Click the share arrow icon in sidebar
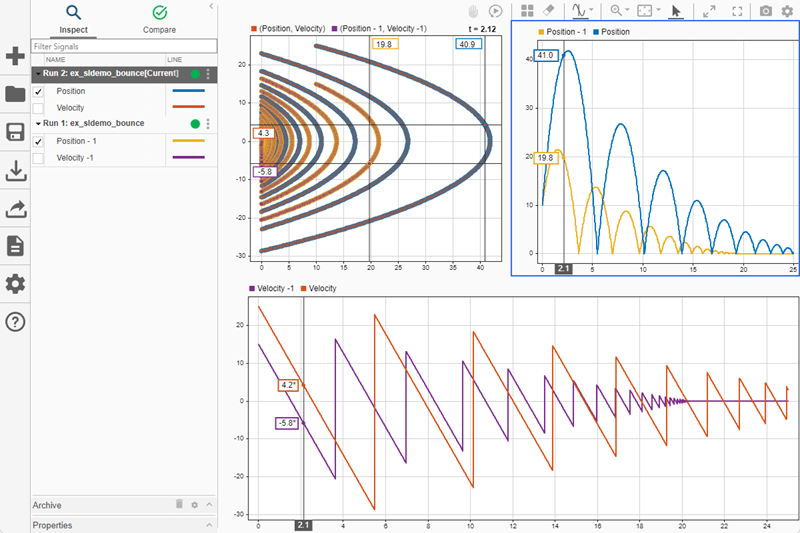800x533 pixels. 15,209
